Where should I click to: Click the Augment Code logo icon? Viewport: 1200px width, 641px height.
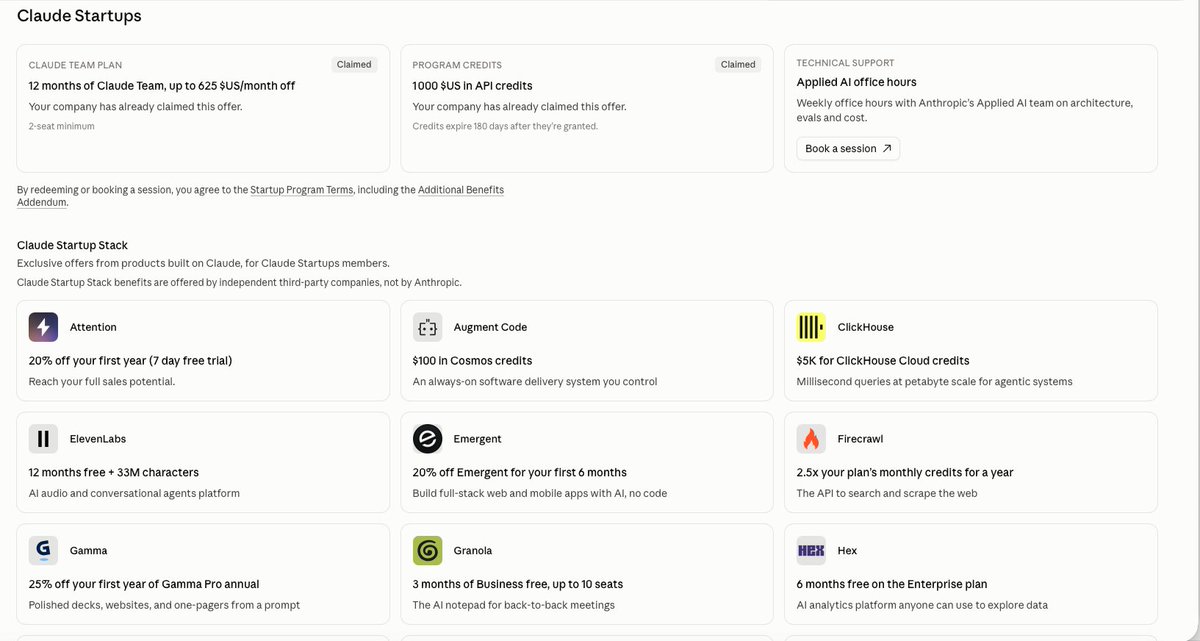click(x=427, y=327)
